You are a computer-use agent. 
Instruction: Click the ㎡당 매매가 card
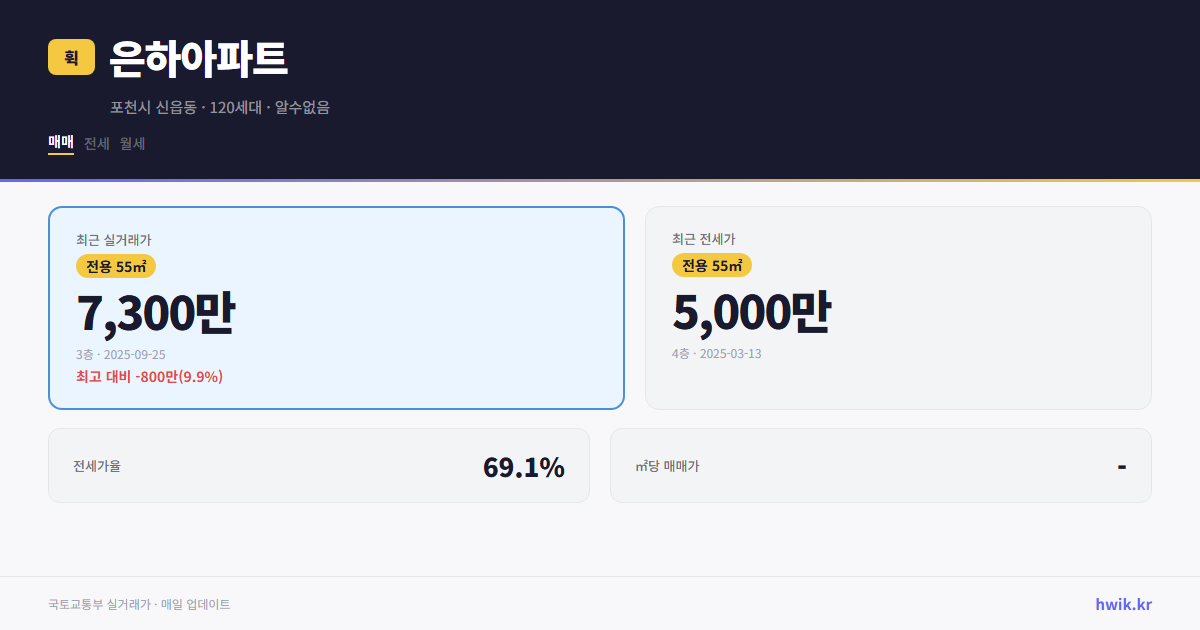click(x=880, y=465)
